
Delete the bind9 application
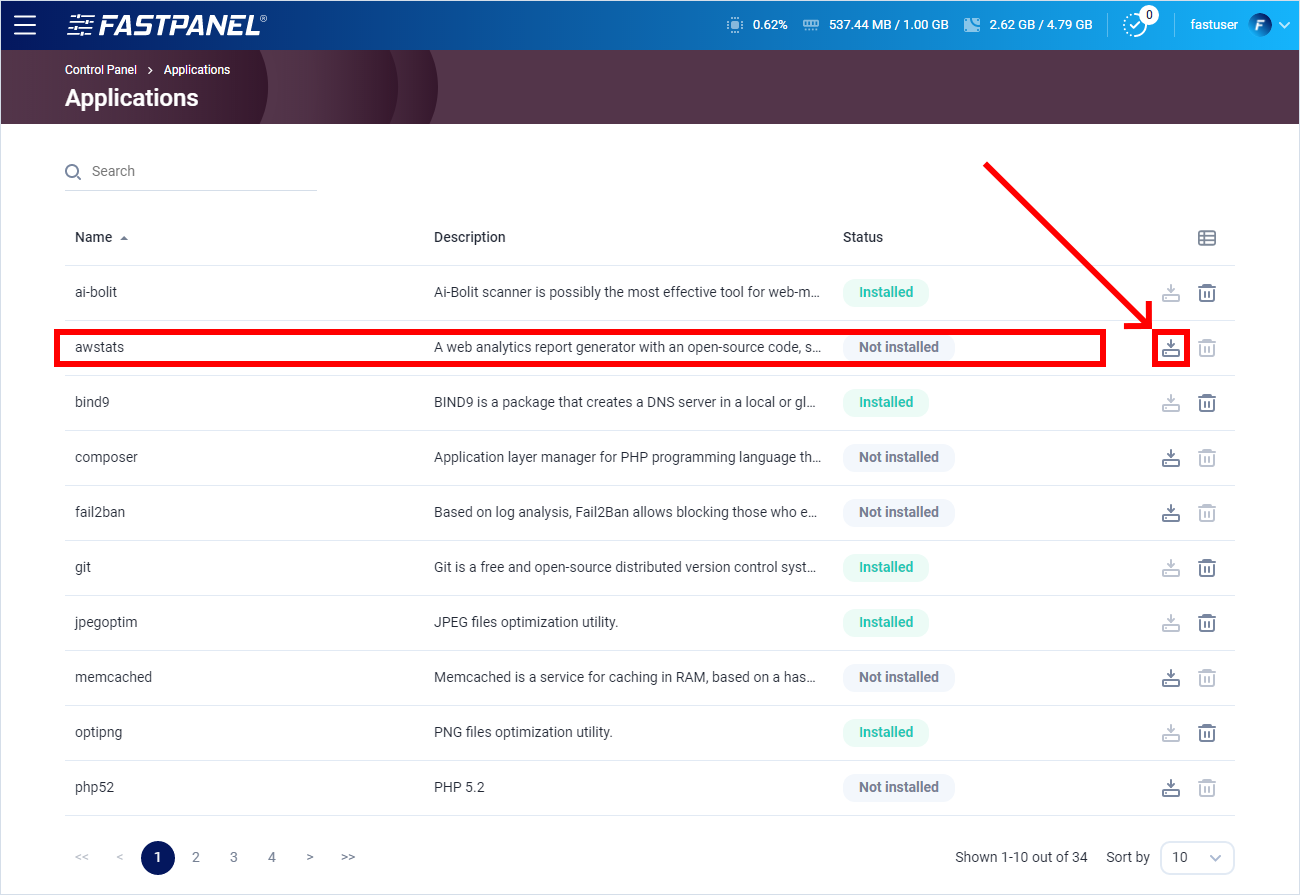(1207, 403)
